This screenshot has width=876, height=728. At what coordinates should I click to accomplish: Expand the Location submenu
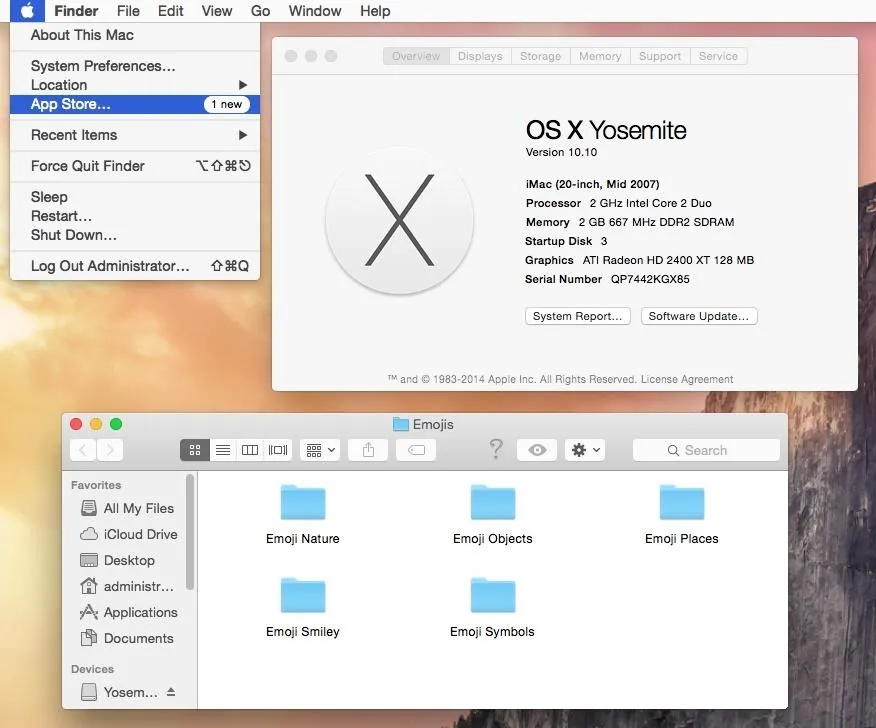click(135, 85)
